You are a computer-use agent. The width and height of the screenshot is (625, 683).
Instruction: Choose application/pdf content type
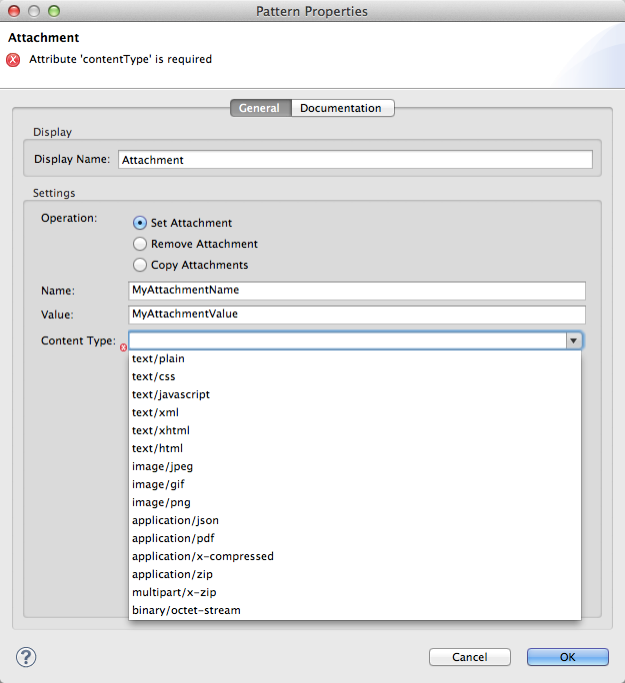pyautogui.click(x=173, y=538)
